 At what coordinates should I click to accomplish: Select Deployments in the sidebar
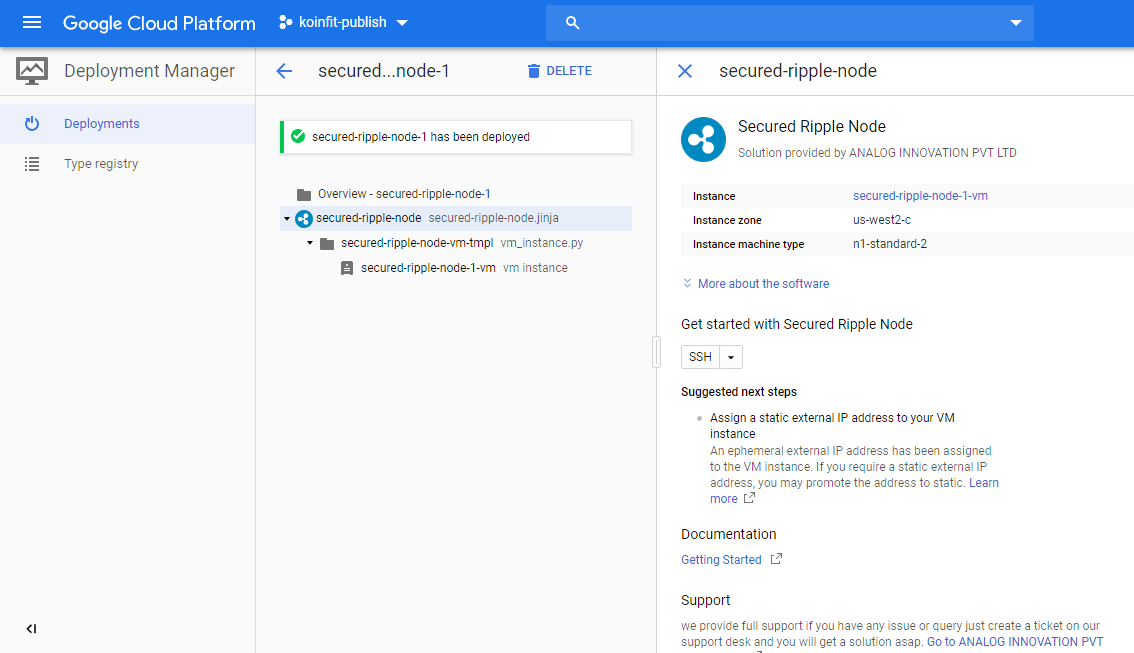point(127,124)
